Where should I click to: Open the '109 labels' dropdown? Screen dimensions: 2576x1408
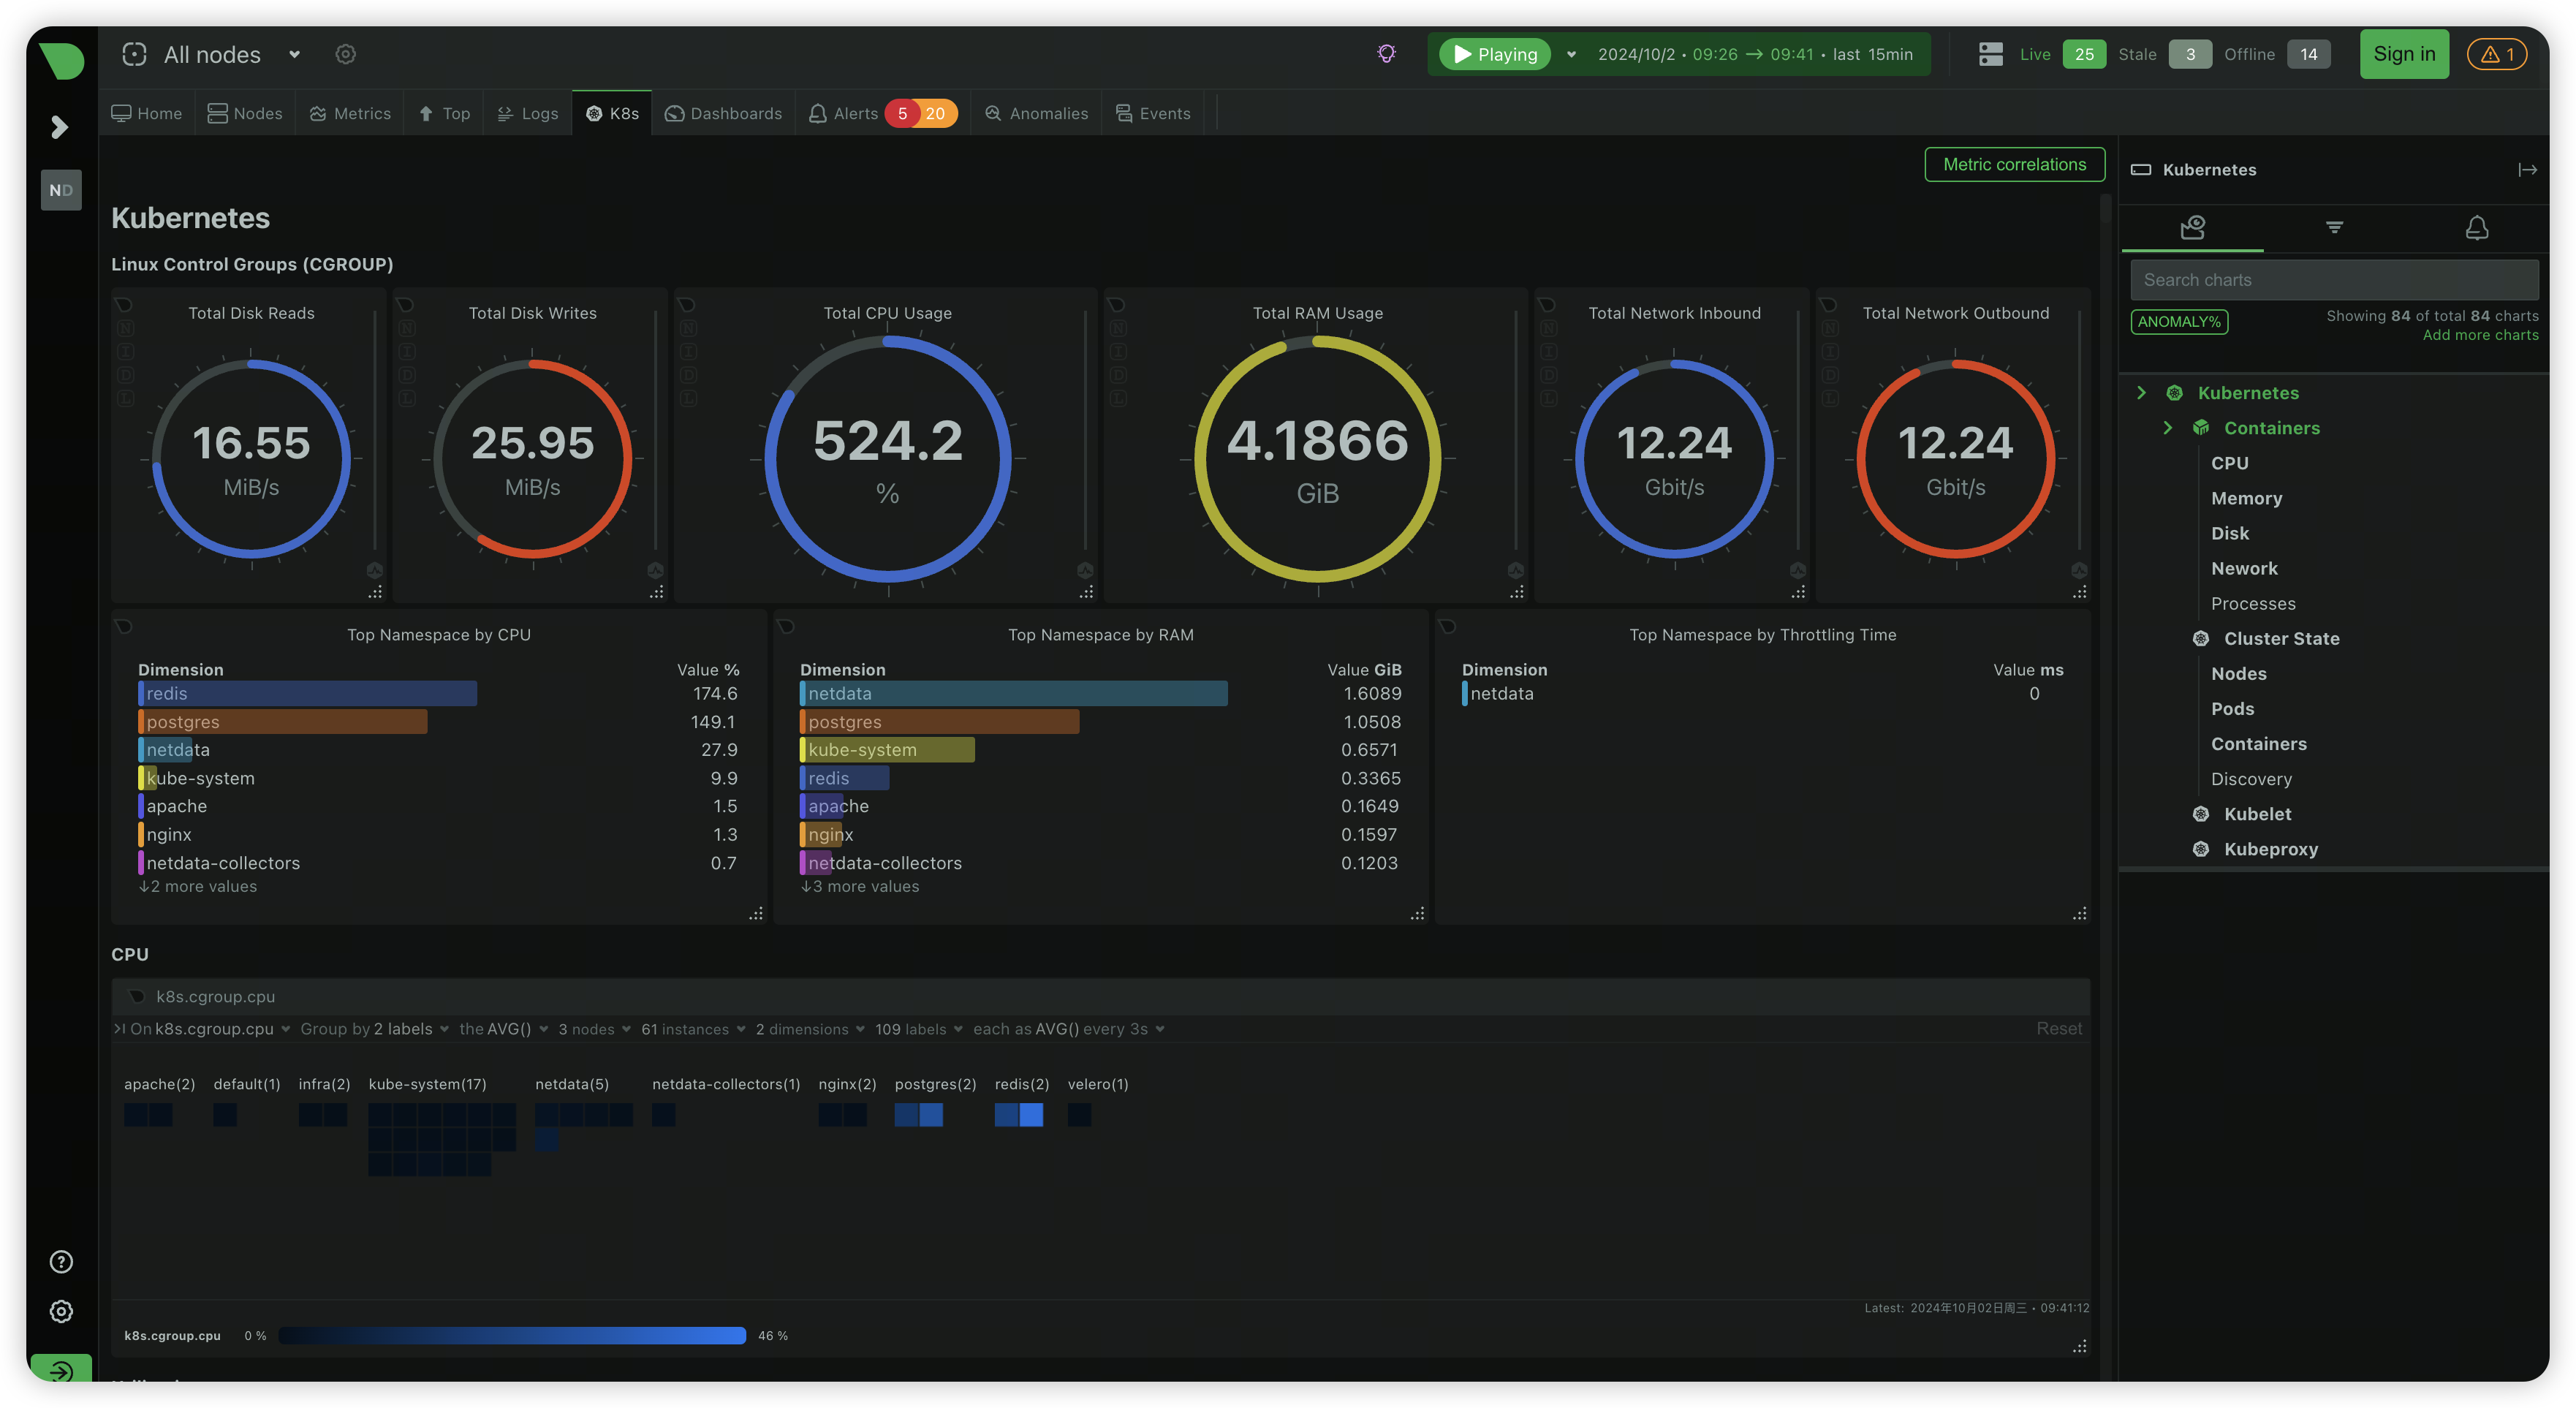(918, 1029)
